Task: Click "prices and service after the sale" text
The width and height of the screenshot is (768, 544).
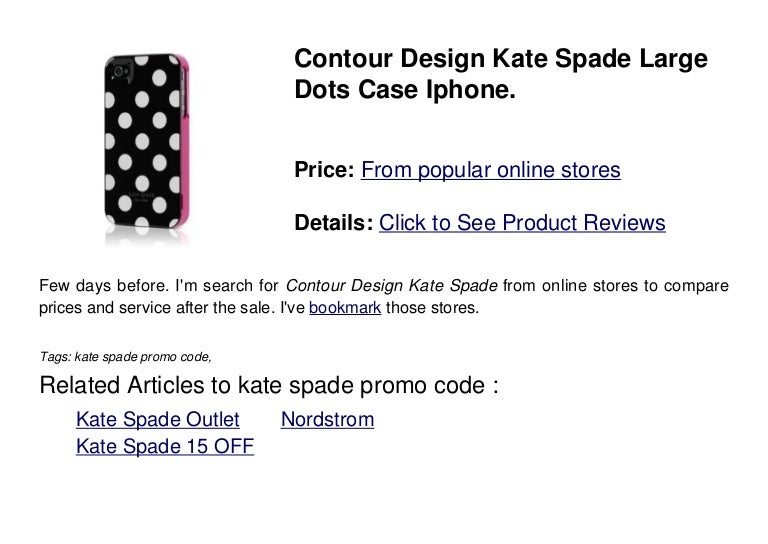Action: click(150, 309)
